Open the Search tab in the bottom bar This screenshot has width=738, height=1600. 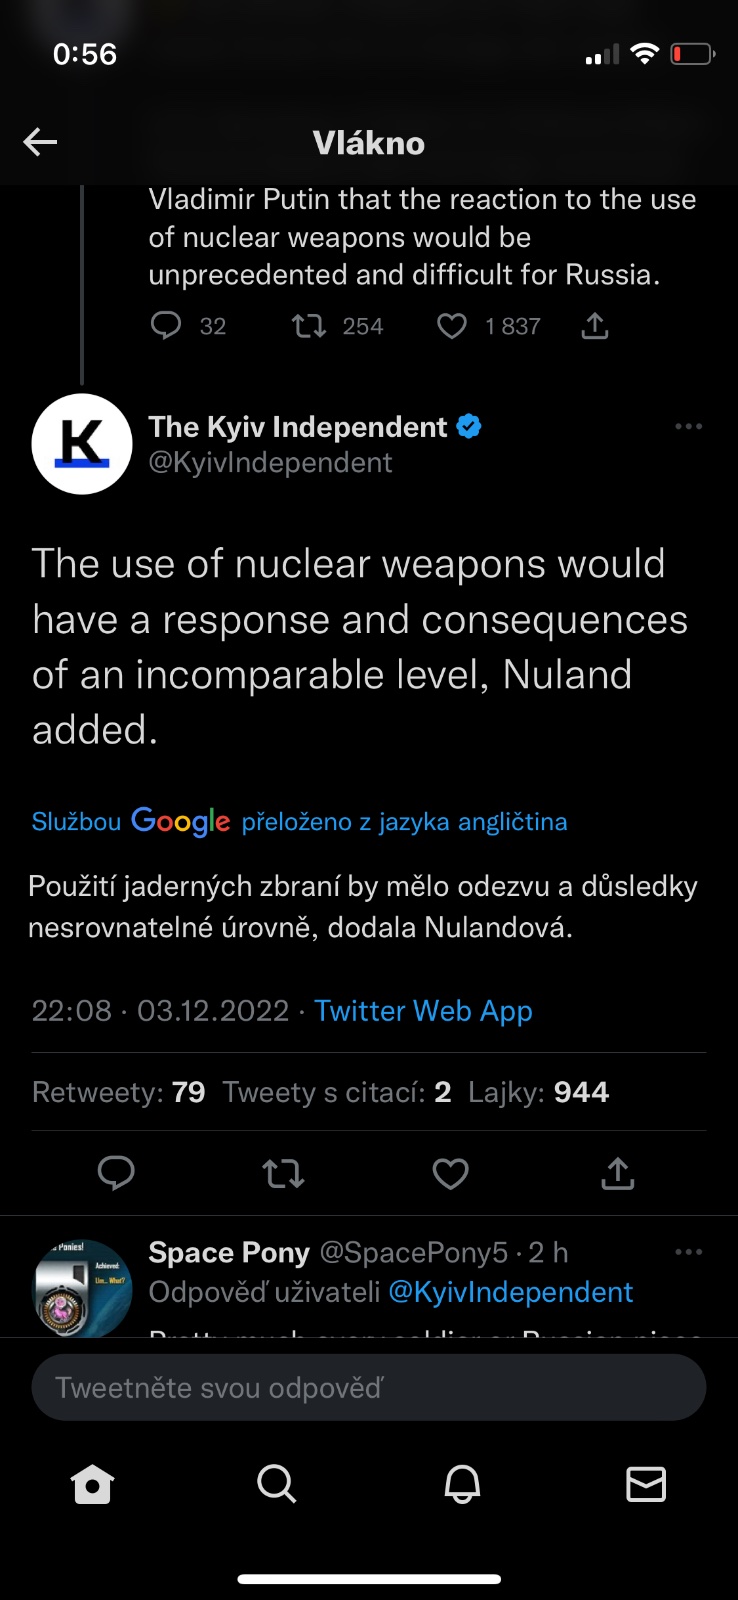(276, 1485)
